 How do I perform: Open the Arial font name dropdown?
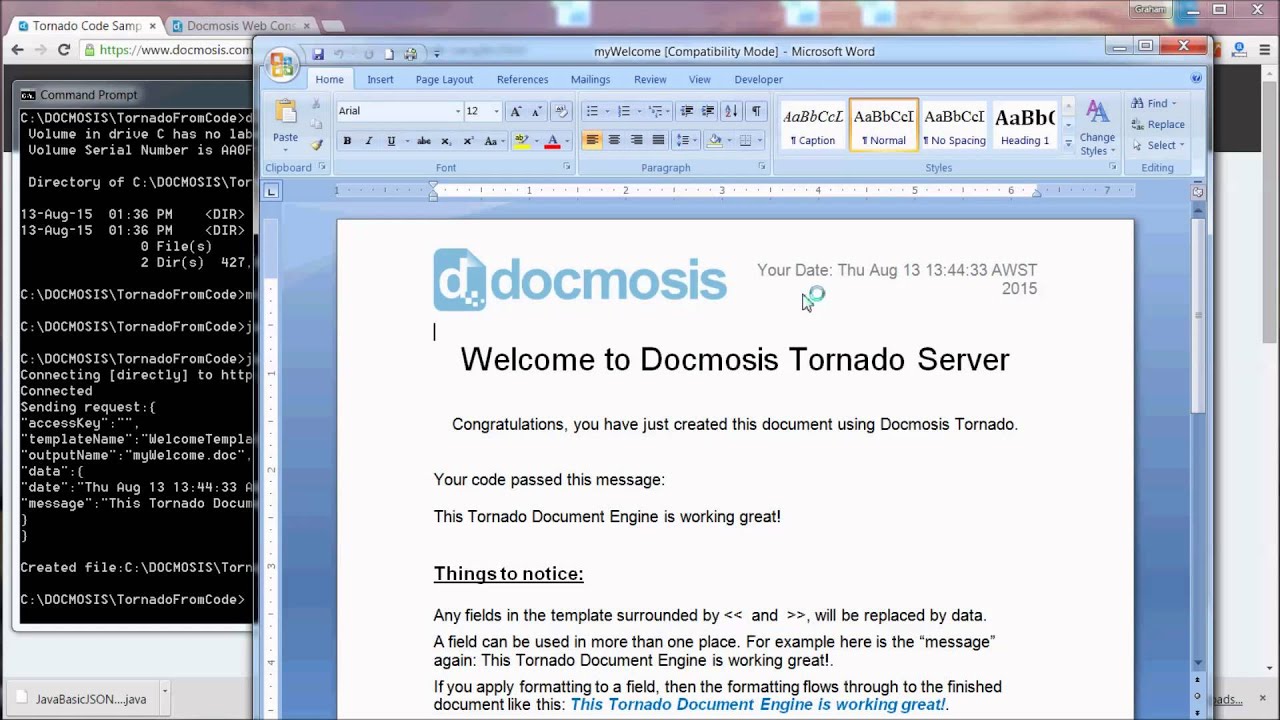458,111
